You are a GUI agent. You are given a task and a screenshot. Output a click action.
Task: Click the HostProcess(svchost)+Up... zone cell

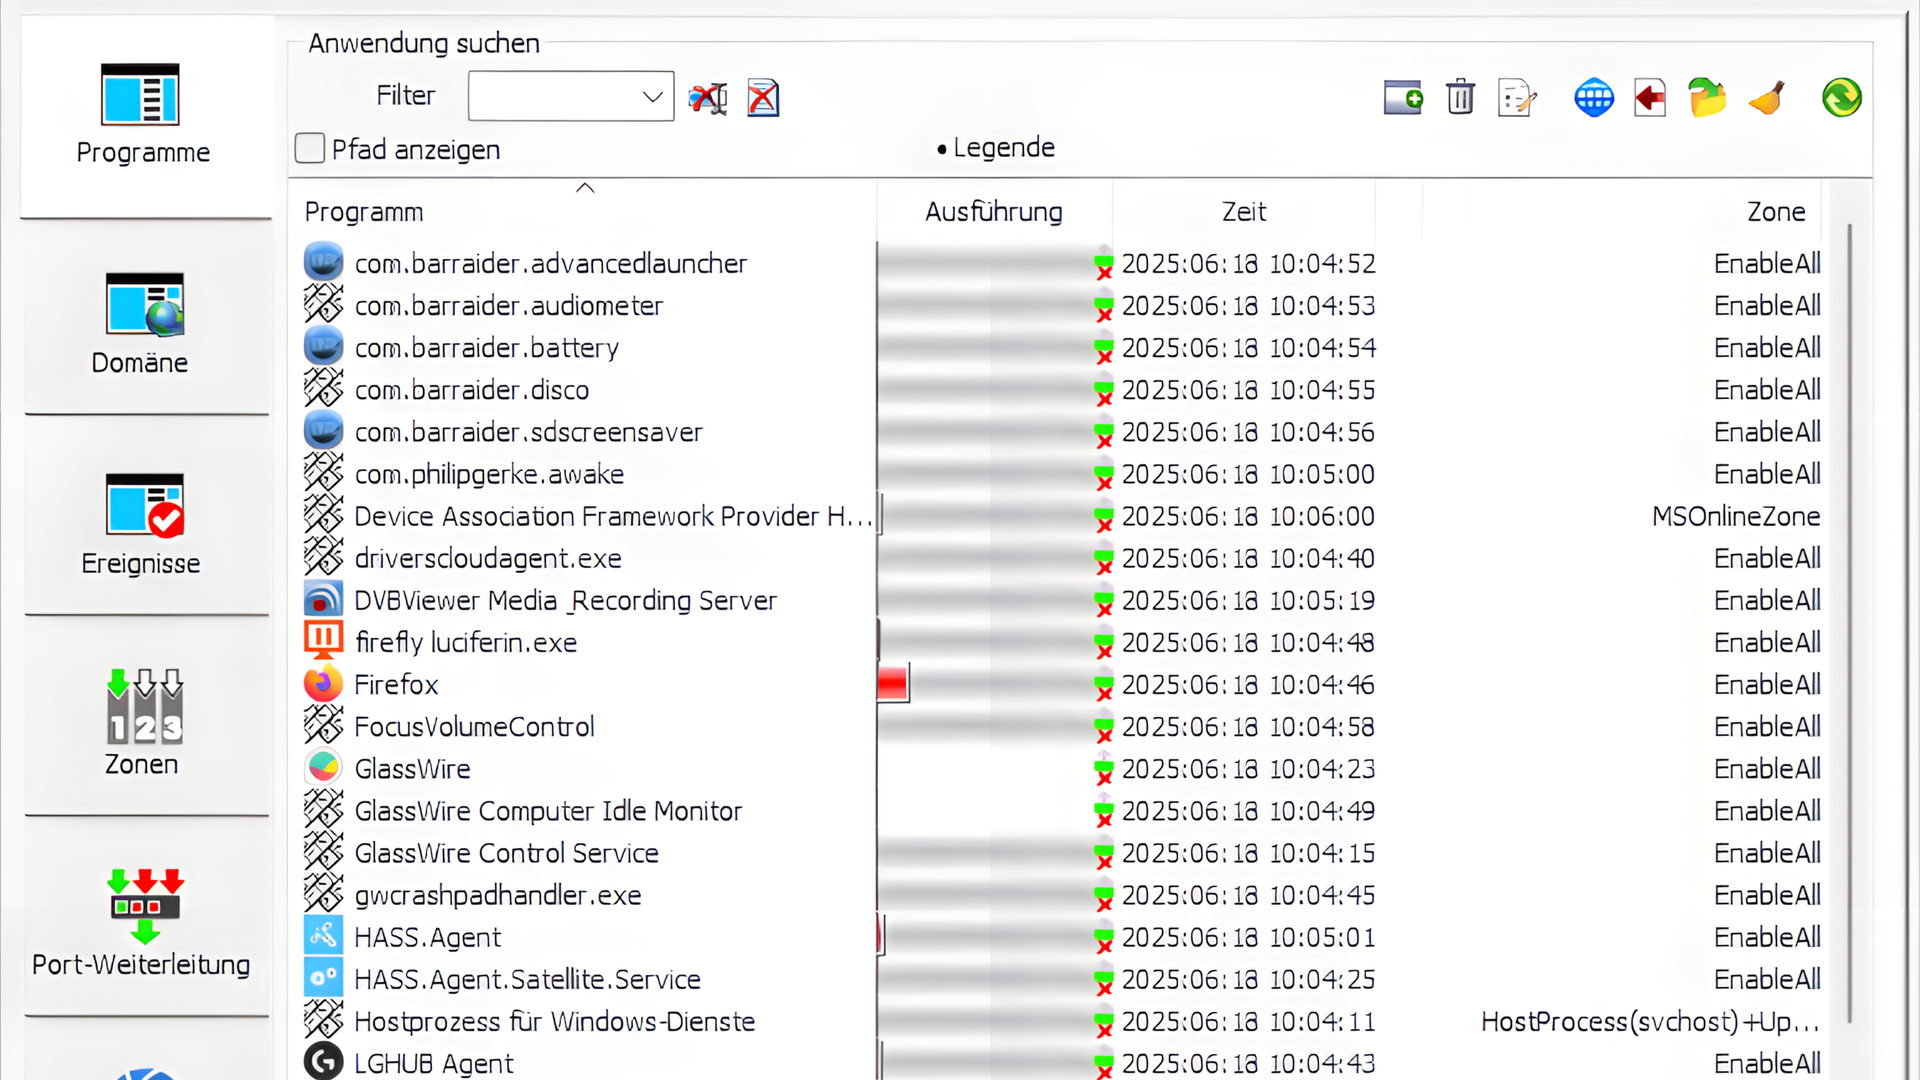[1650, 1021]
